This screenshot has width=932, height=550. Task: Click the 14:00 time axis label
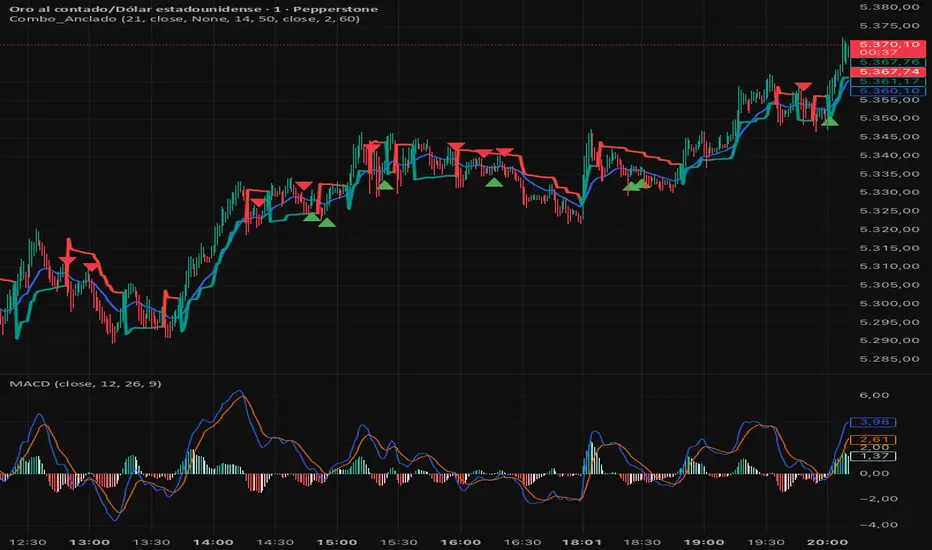pyautogui.click(x=213, y=542)
